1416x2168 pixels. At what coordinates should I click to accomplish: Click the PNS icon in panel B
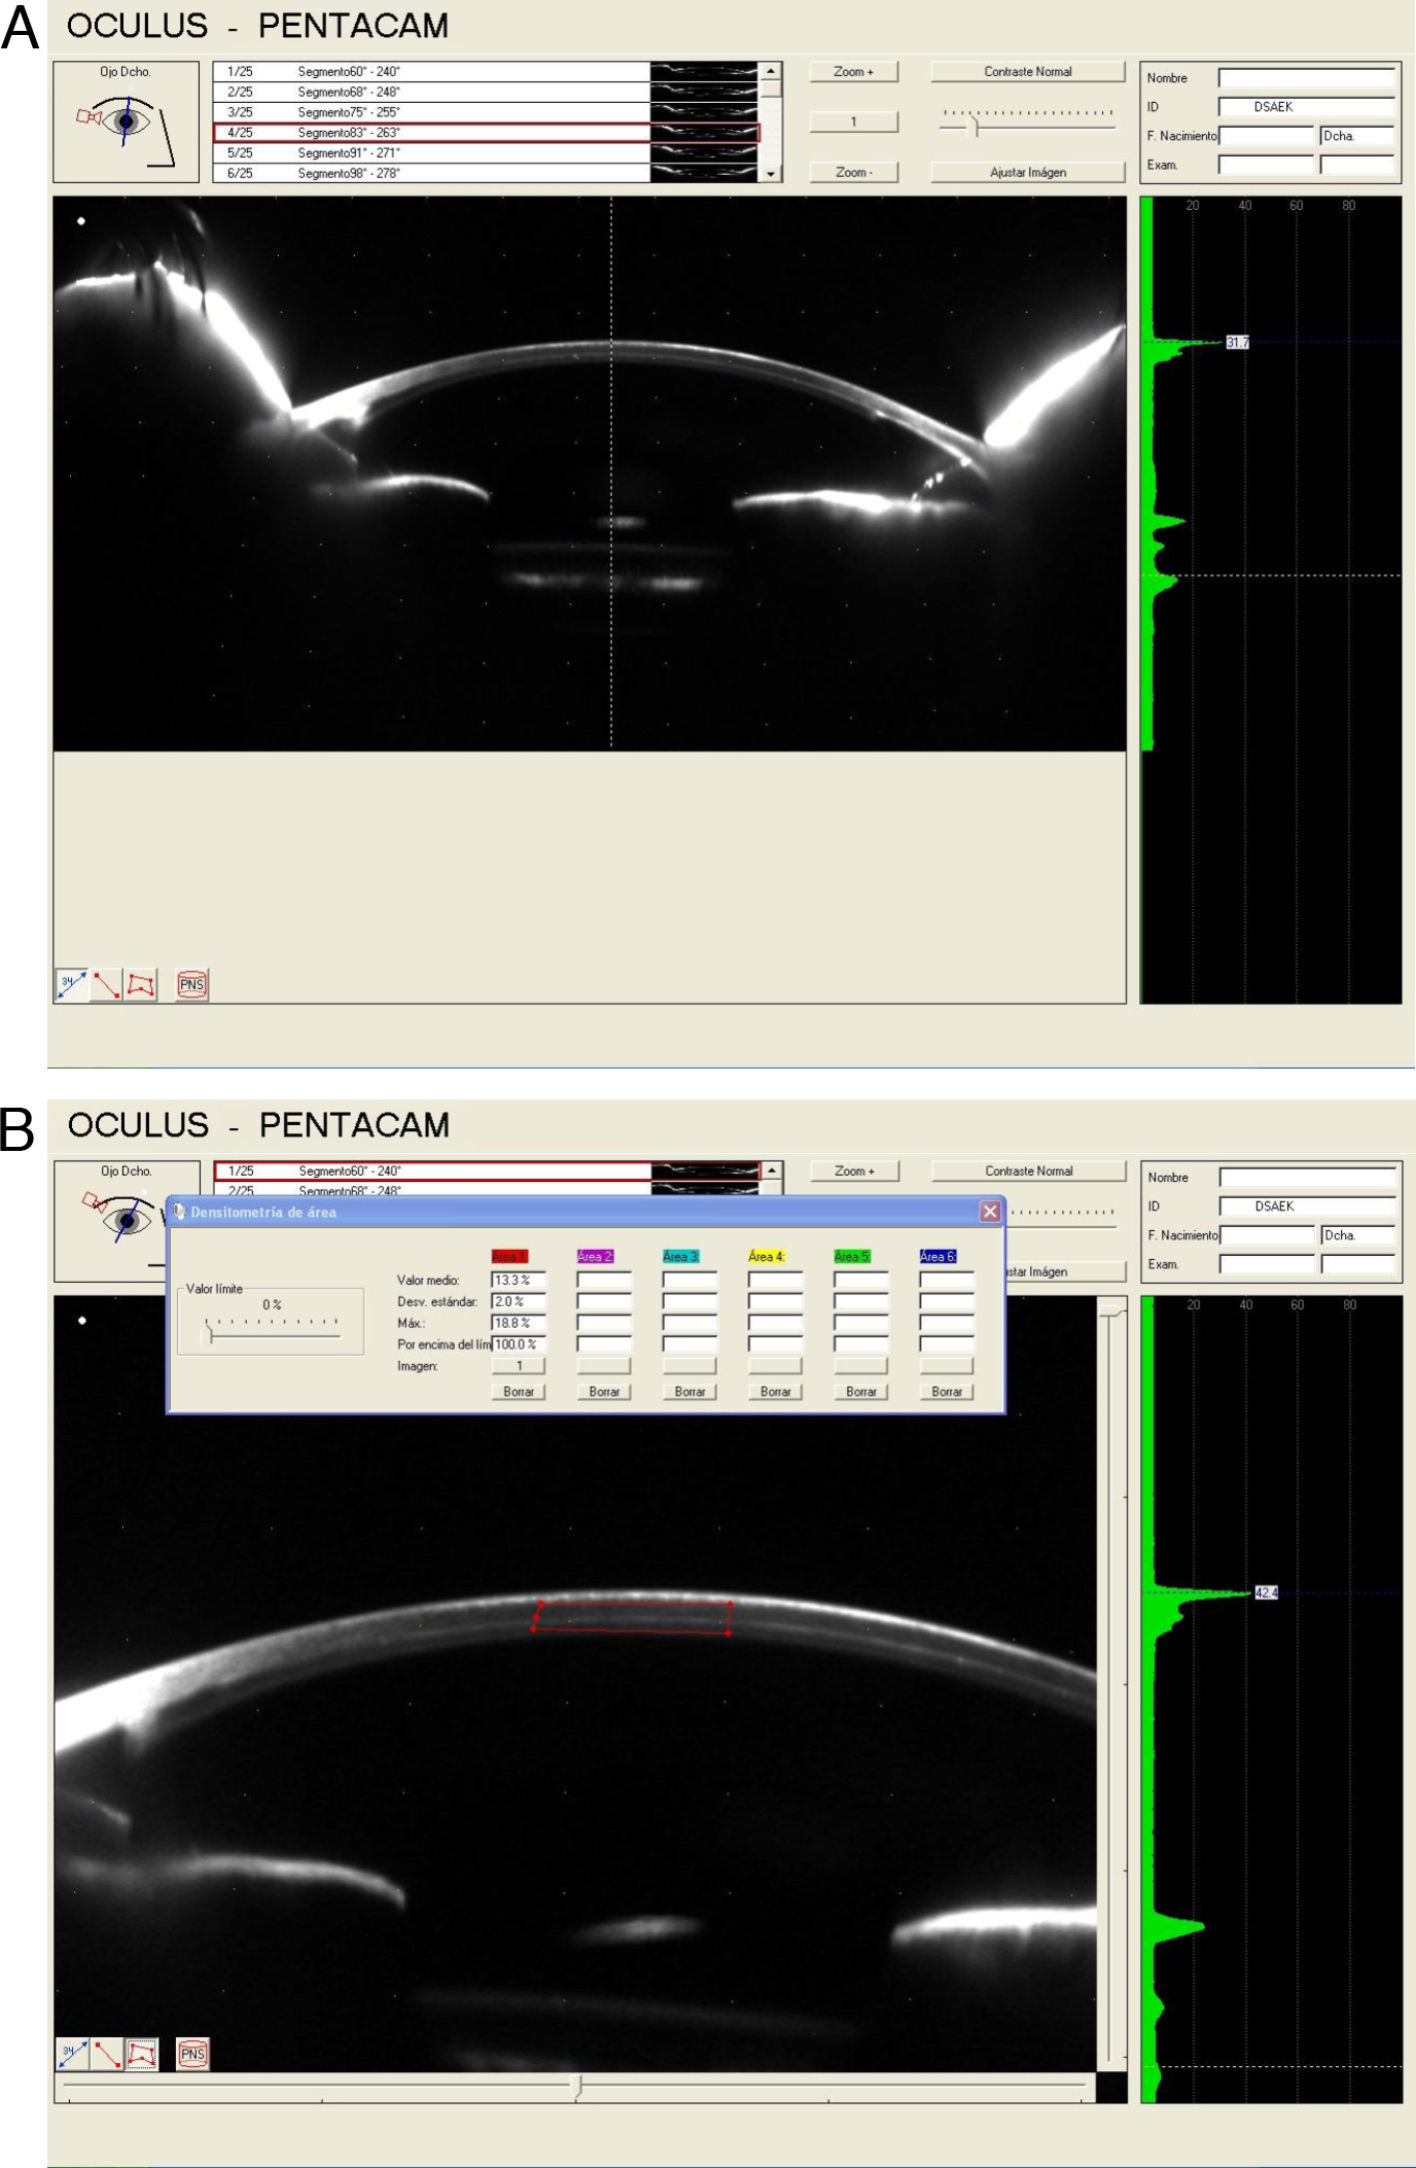pyautogui.click(x=192, y=2054)
